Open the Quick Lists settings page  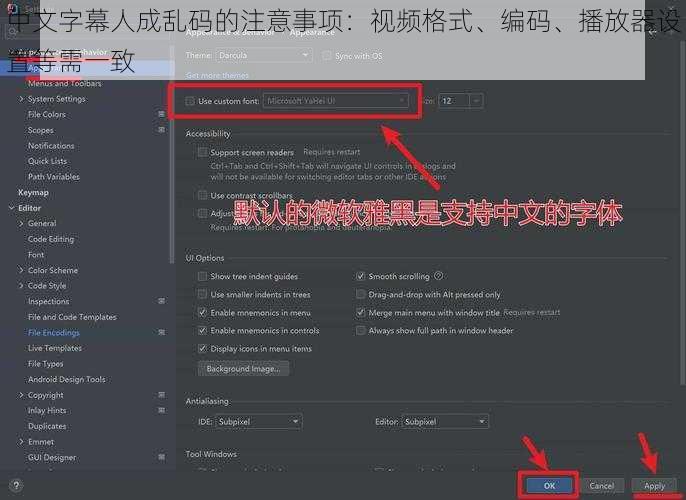48,161
